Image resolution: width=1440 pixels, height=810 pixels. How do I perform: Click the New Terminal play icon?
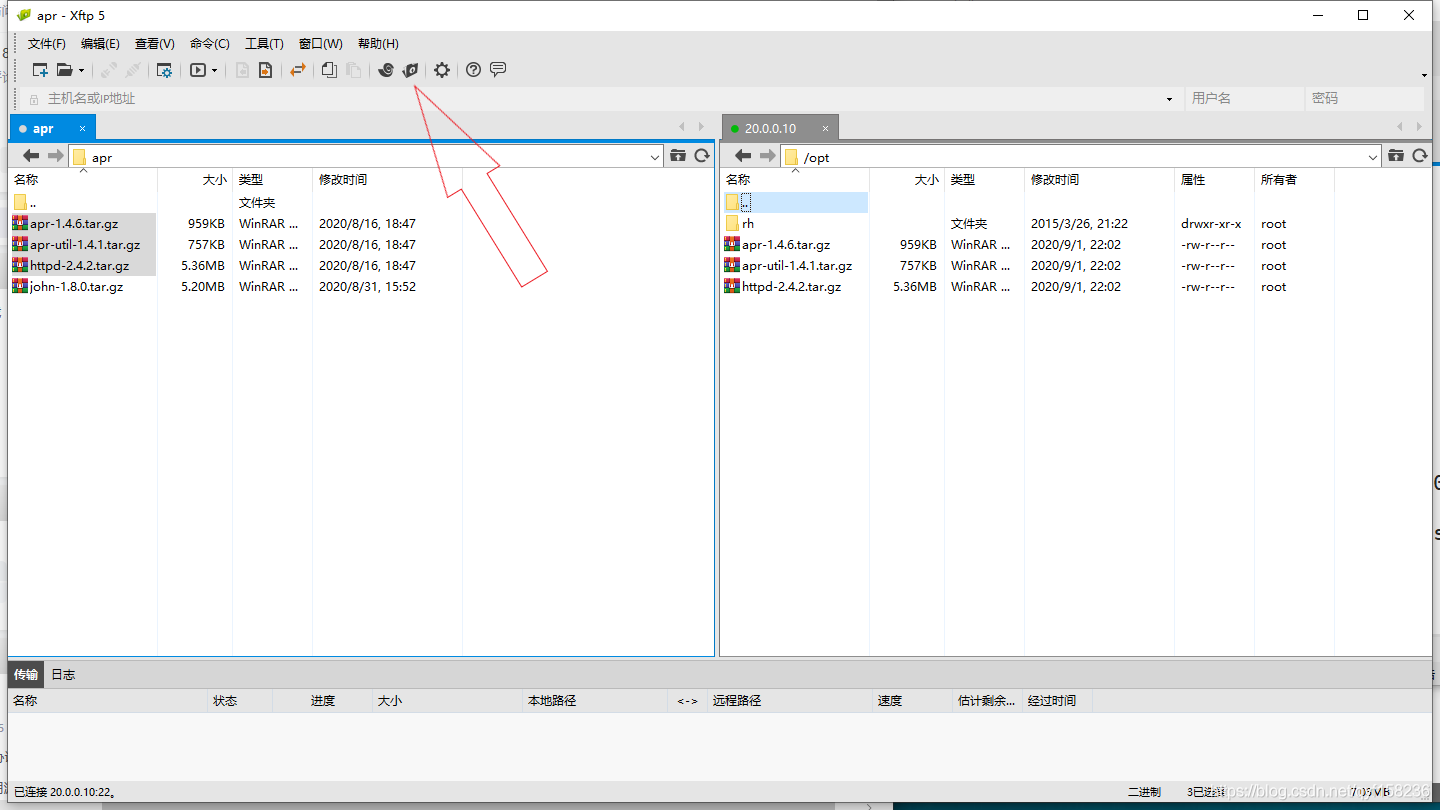(198, 70)
